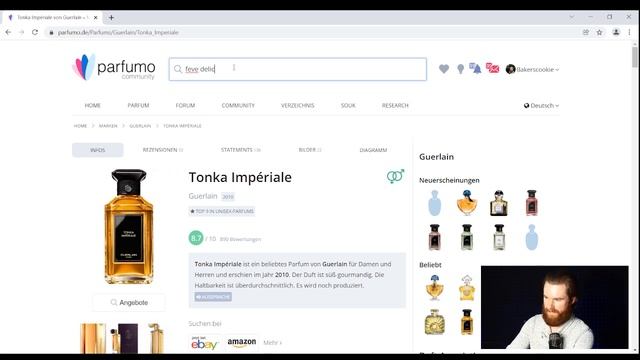The height and width of the screenshot is (360, 640).
Task: Open the SOUK menu
Action: [348, 105]
